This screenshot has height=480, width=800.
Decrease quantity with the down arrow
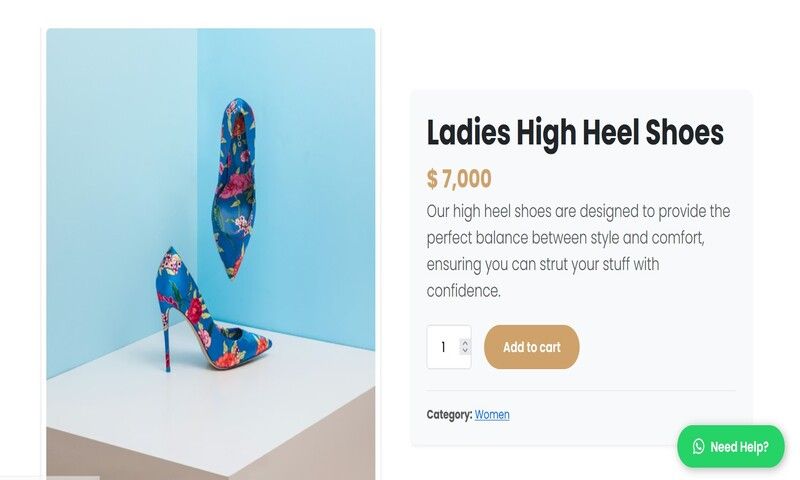point(464,351)
